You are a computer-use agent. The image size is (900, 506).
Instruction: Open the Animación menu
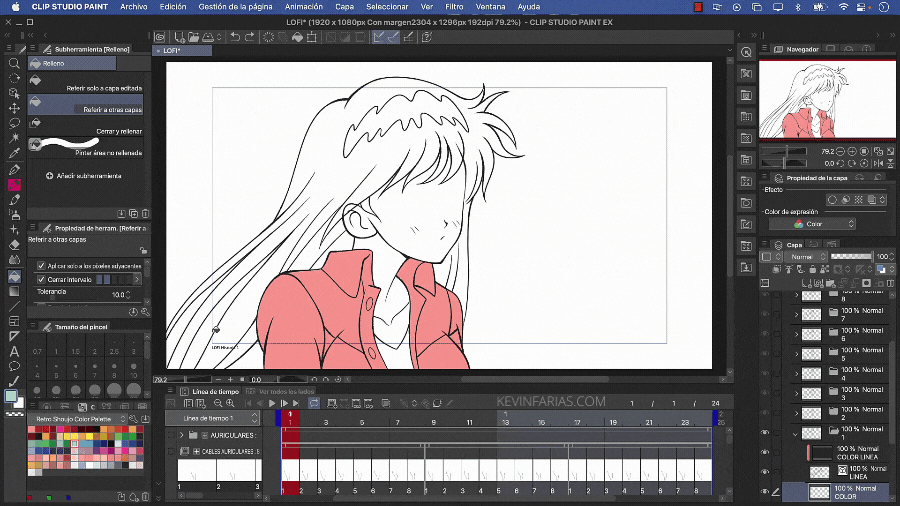click(304, 7)
